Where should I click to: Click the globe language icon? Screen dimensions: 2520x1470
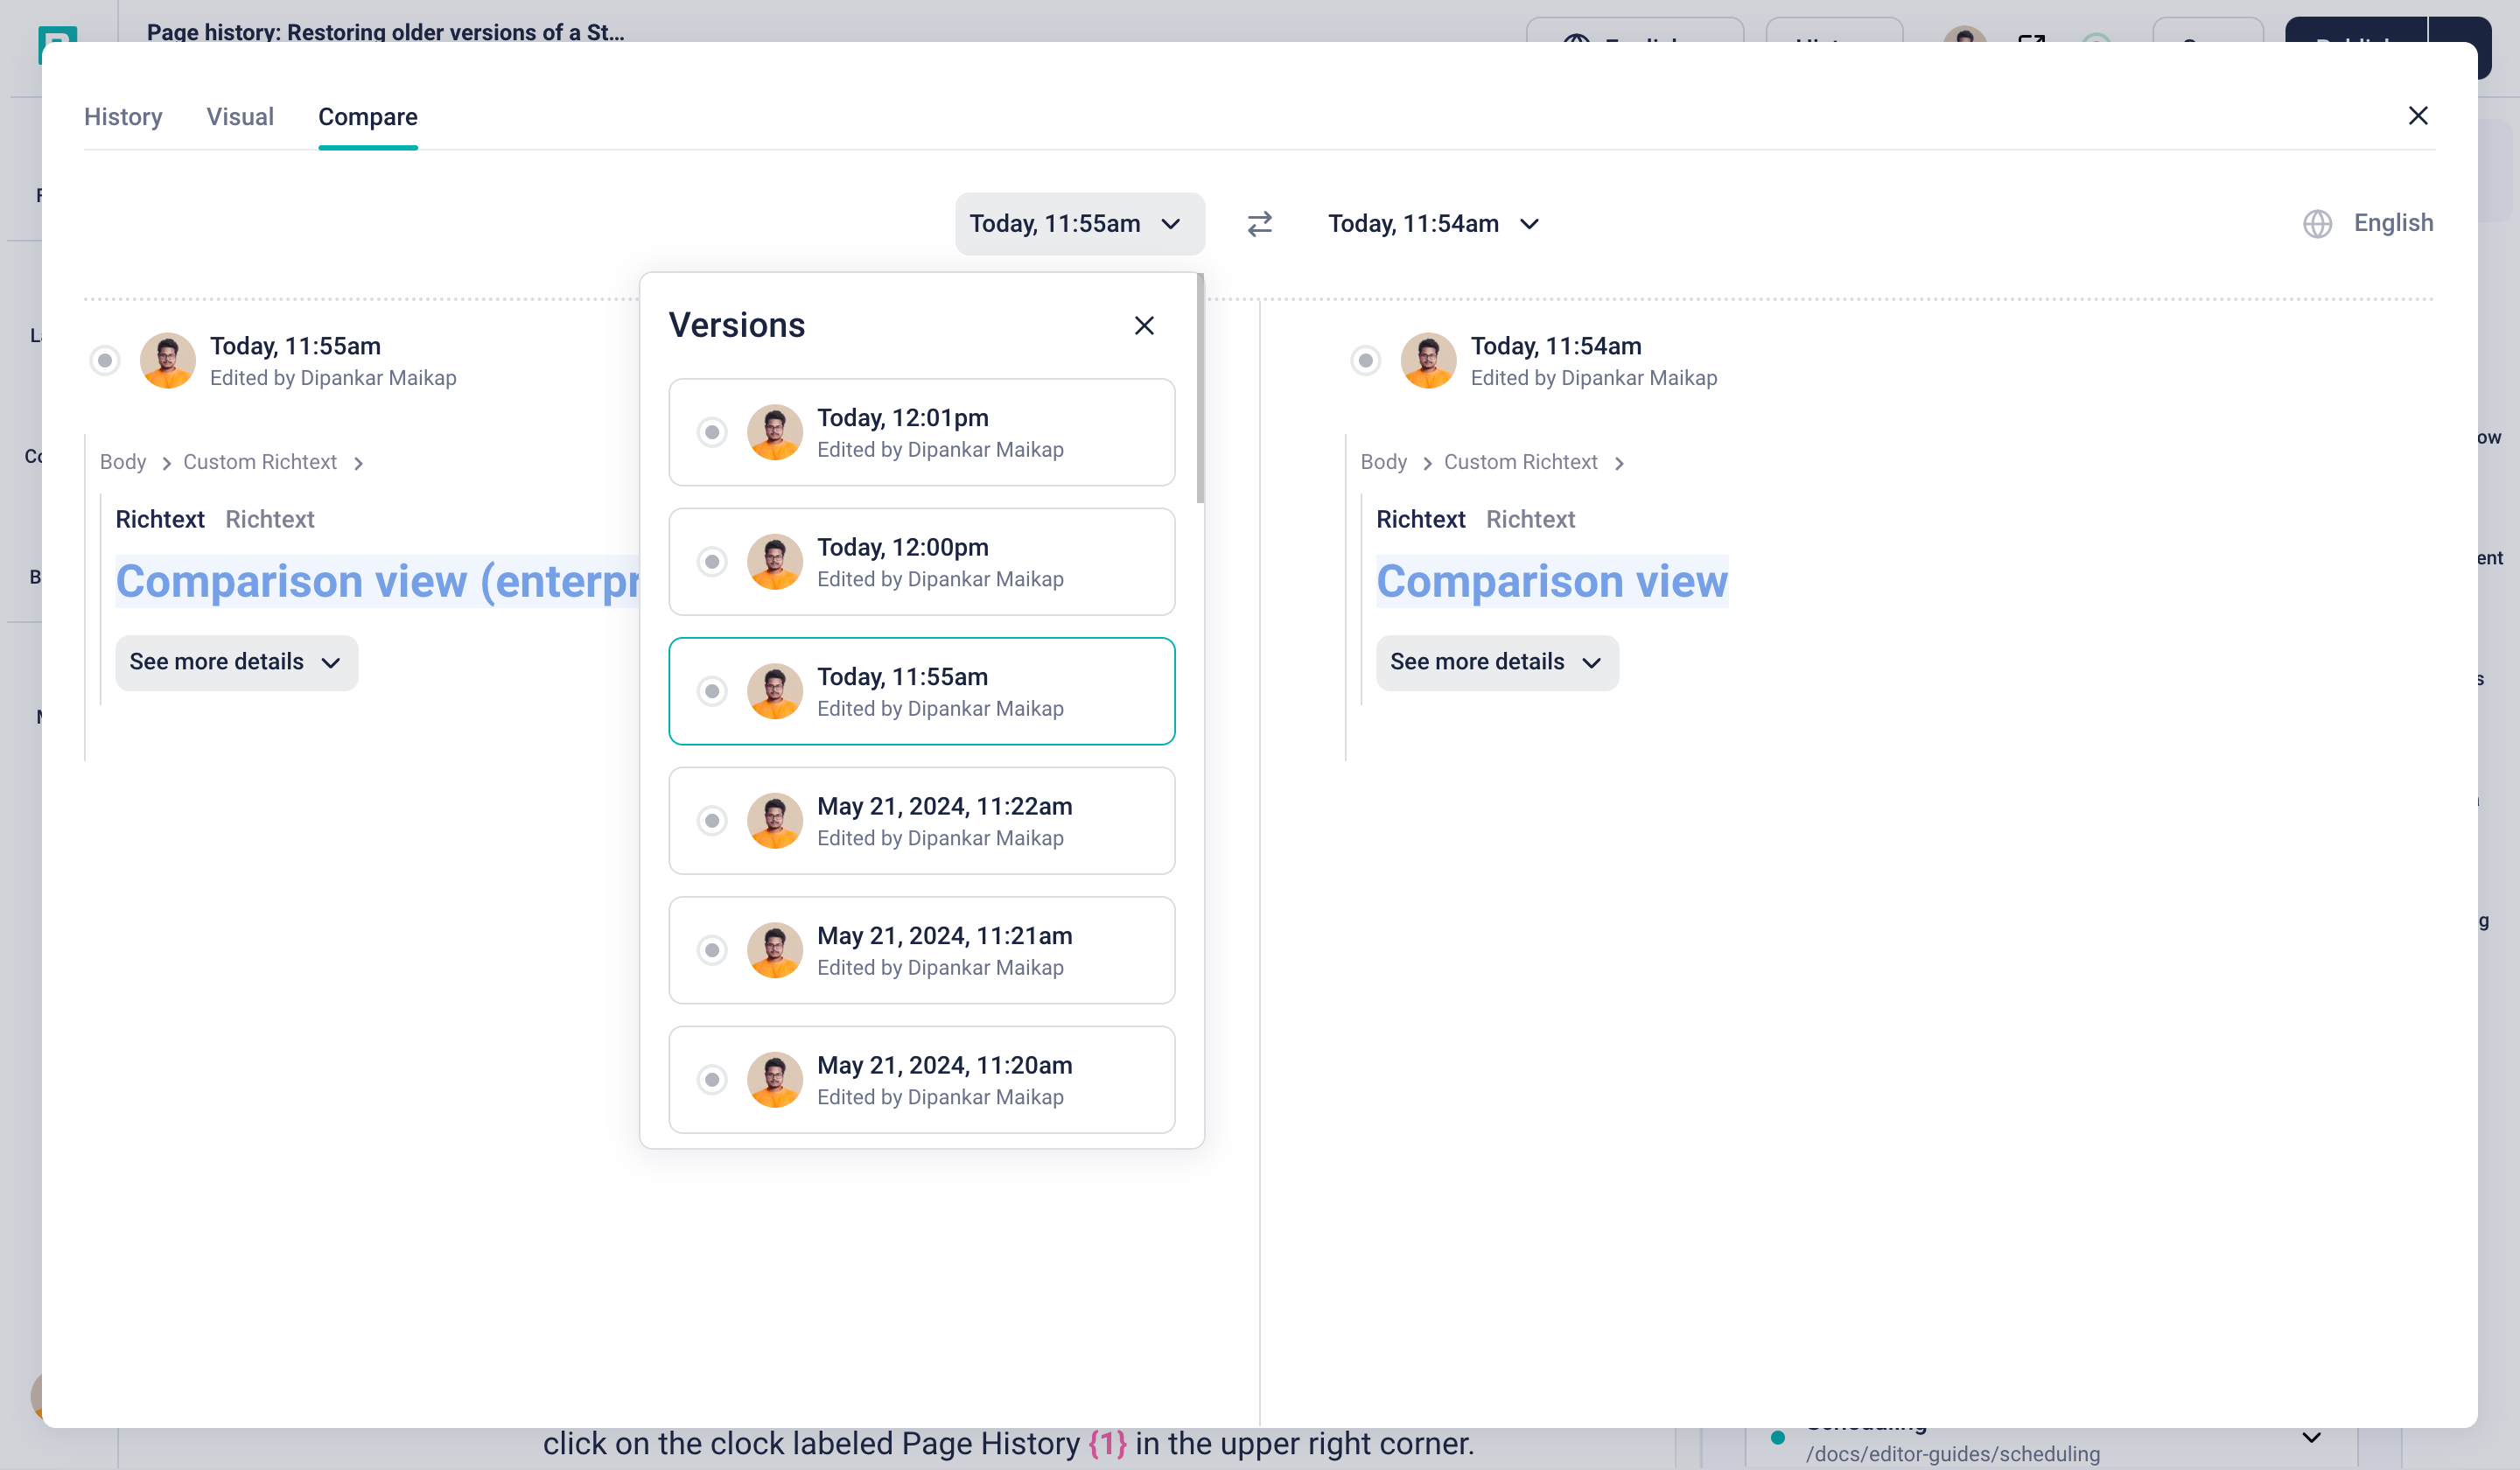(x=2317, y=223)
